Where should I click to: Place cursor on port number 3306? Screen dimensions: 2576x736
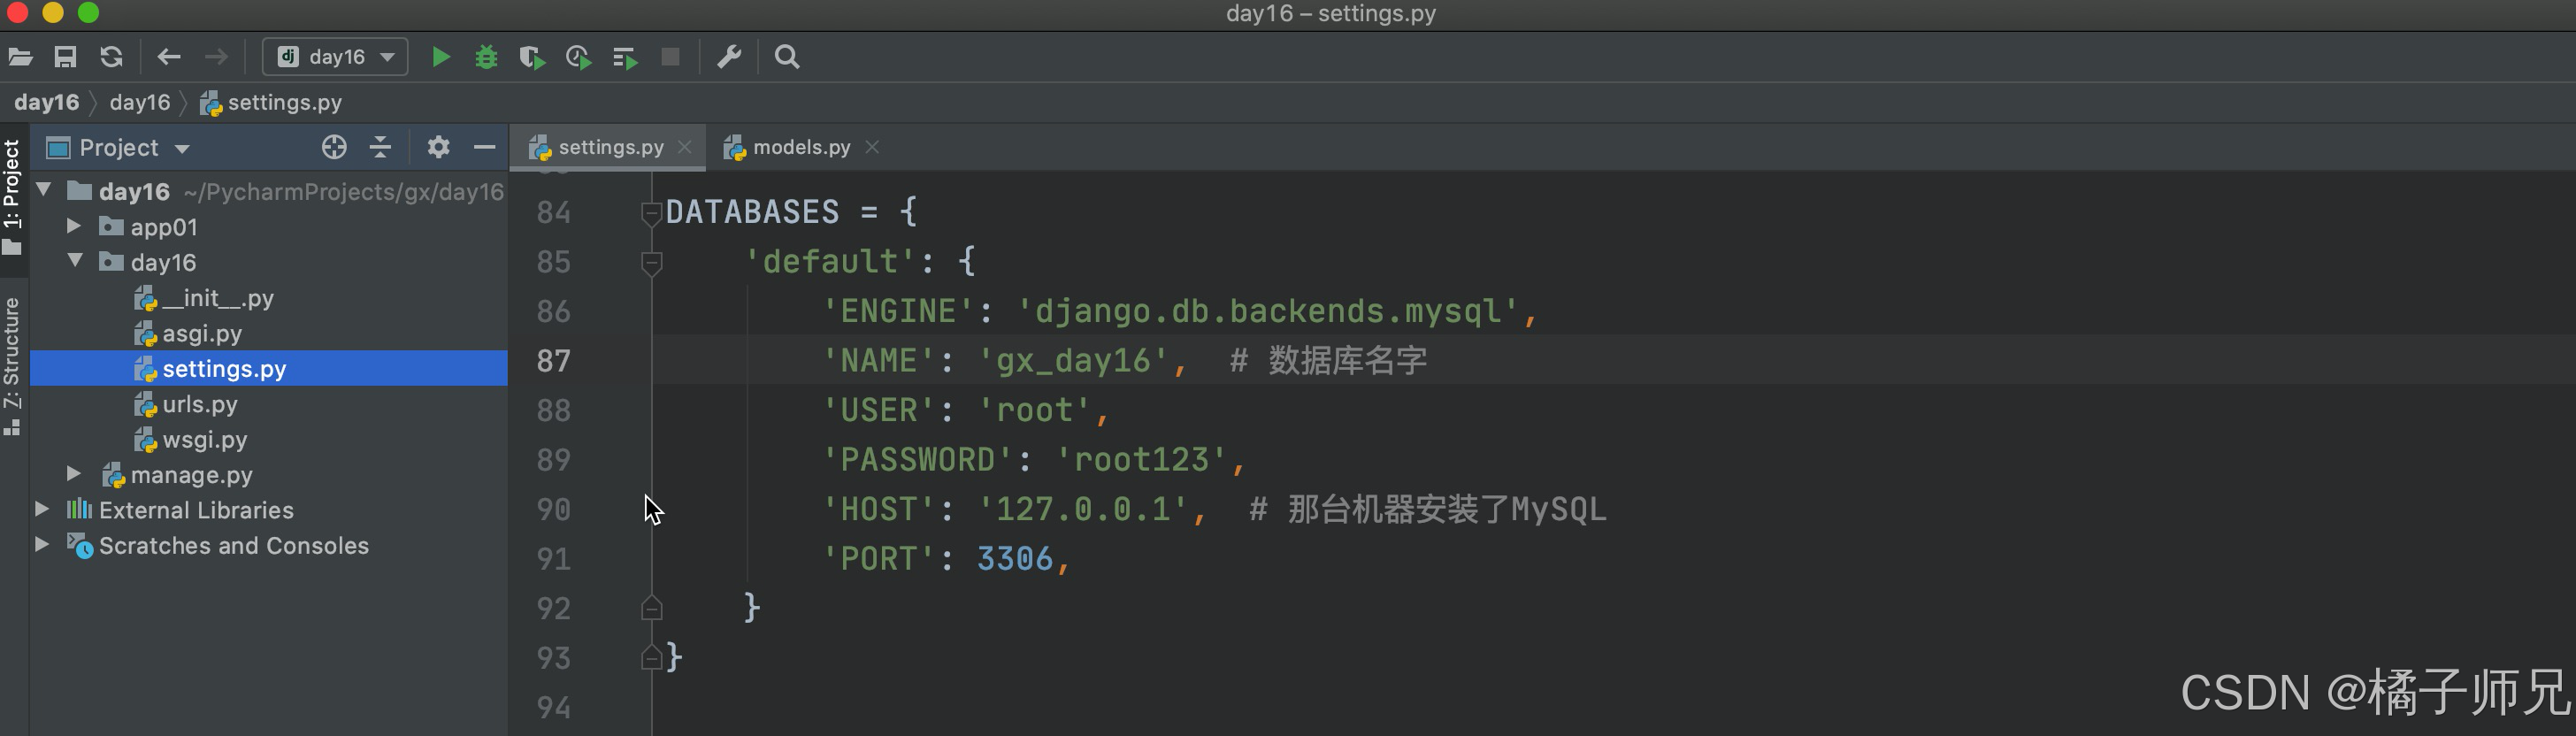(x=1015, y=559)
